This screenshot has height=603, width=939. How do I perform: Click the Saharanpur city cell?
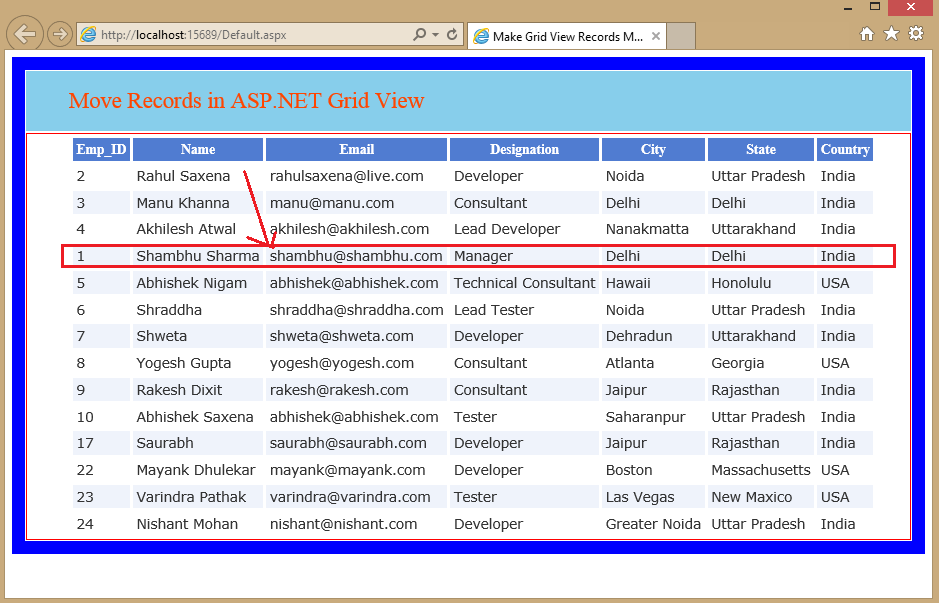pyautogui.click(x=653, y=417)
